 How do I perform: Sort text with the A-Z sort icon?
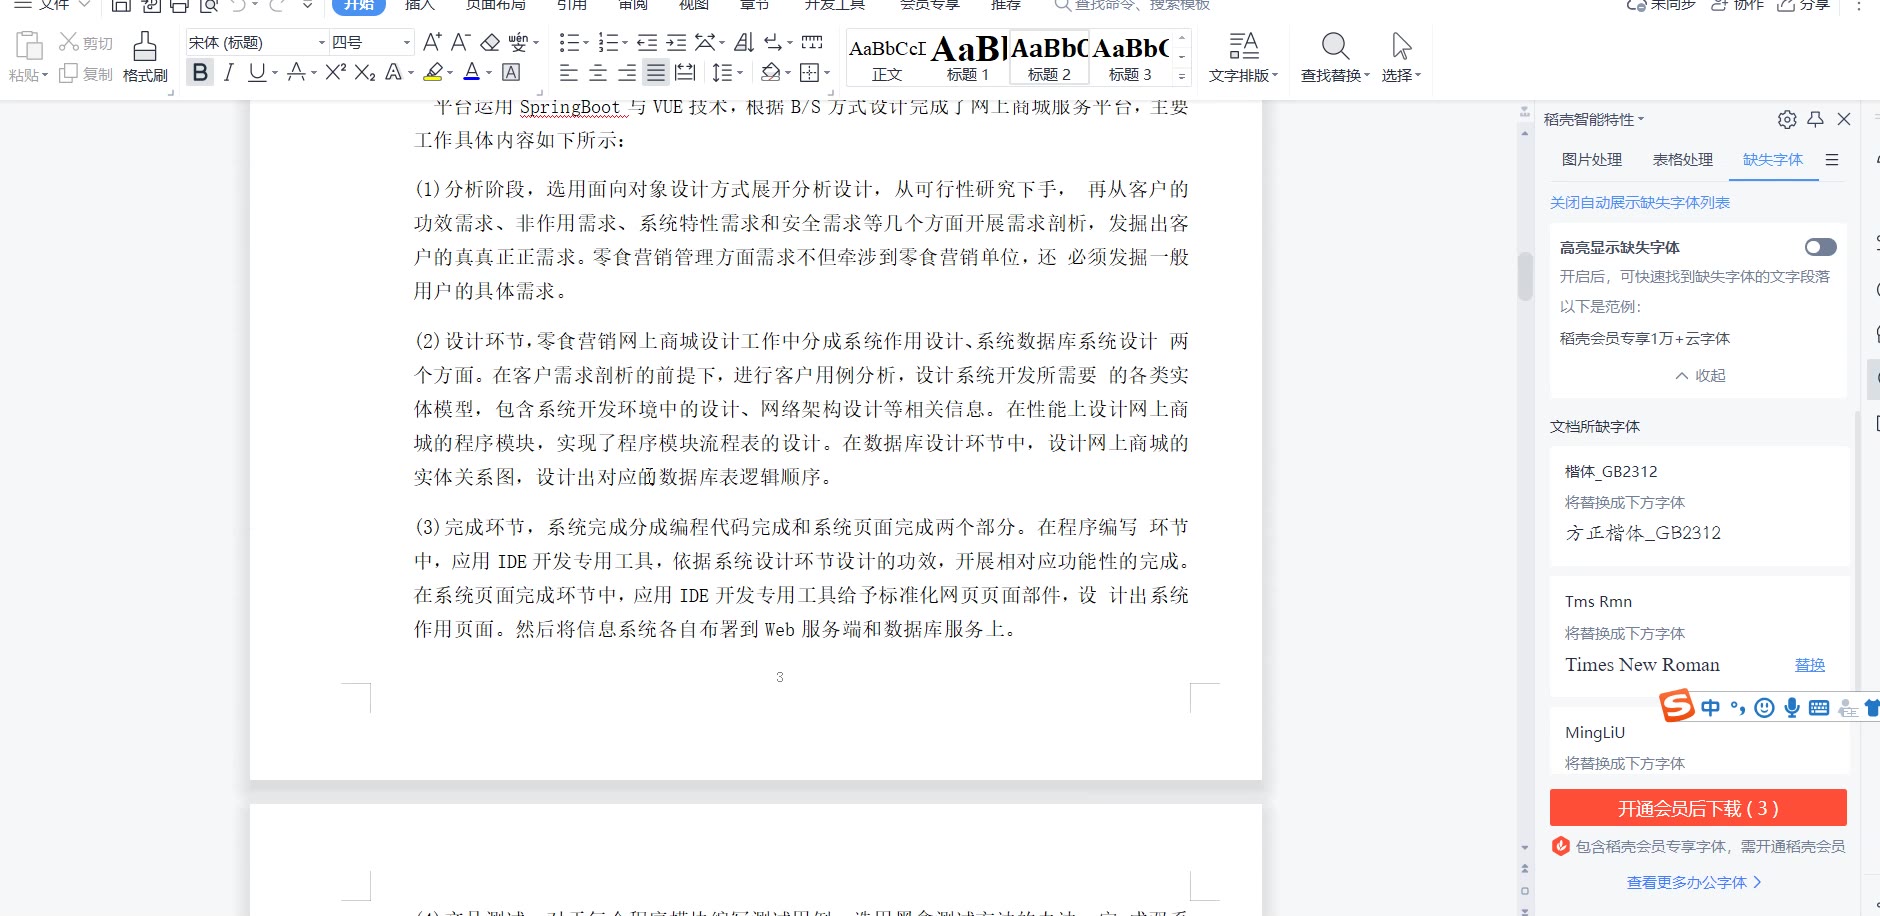pyautogui.click(x=744, y=42)
